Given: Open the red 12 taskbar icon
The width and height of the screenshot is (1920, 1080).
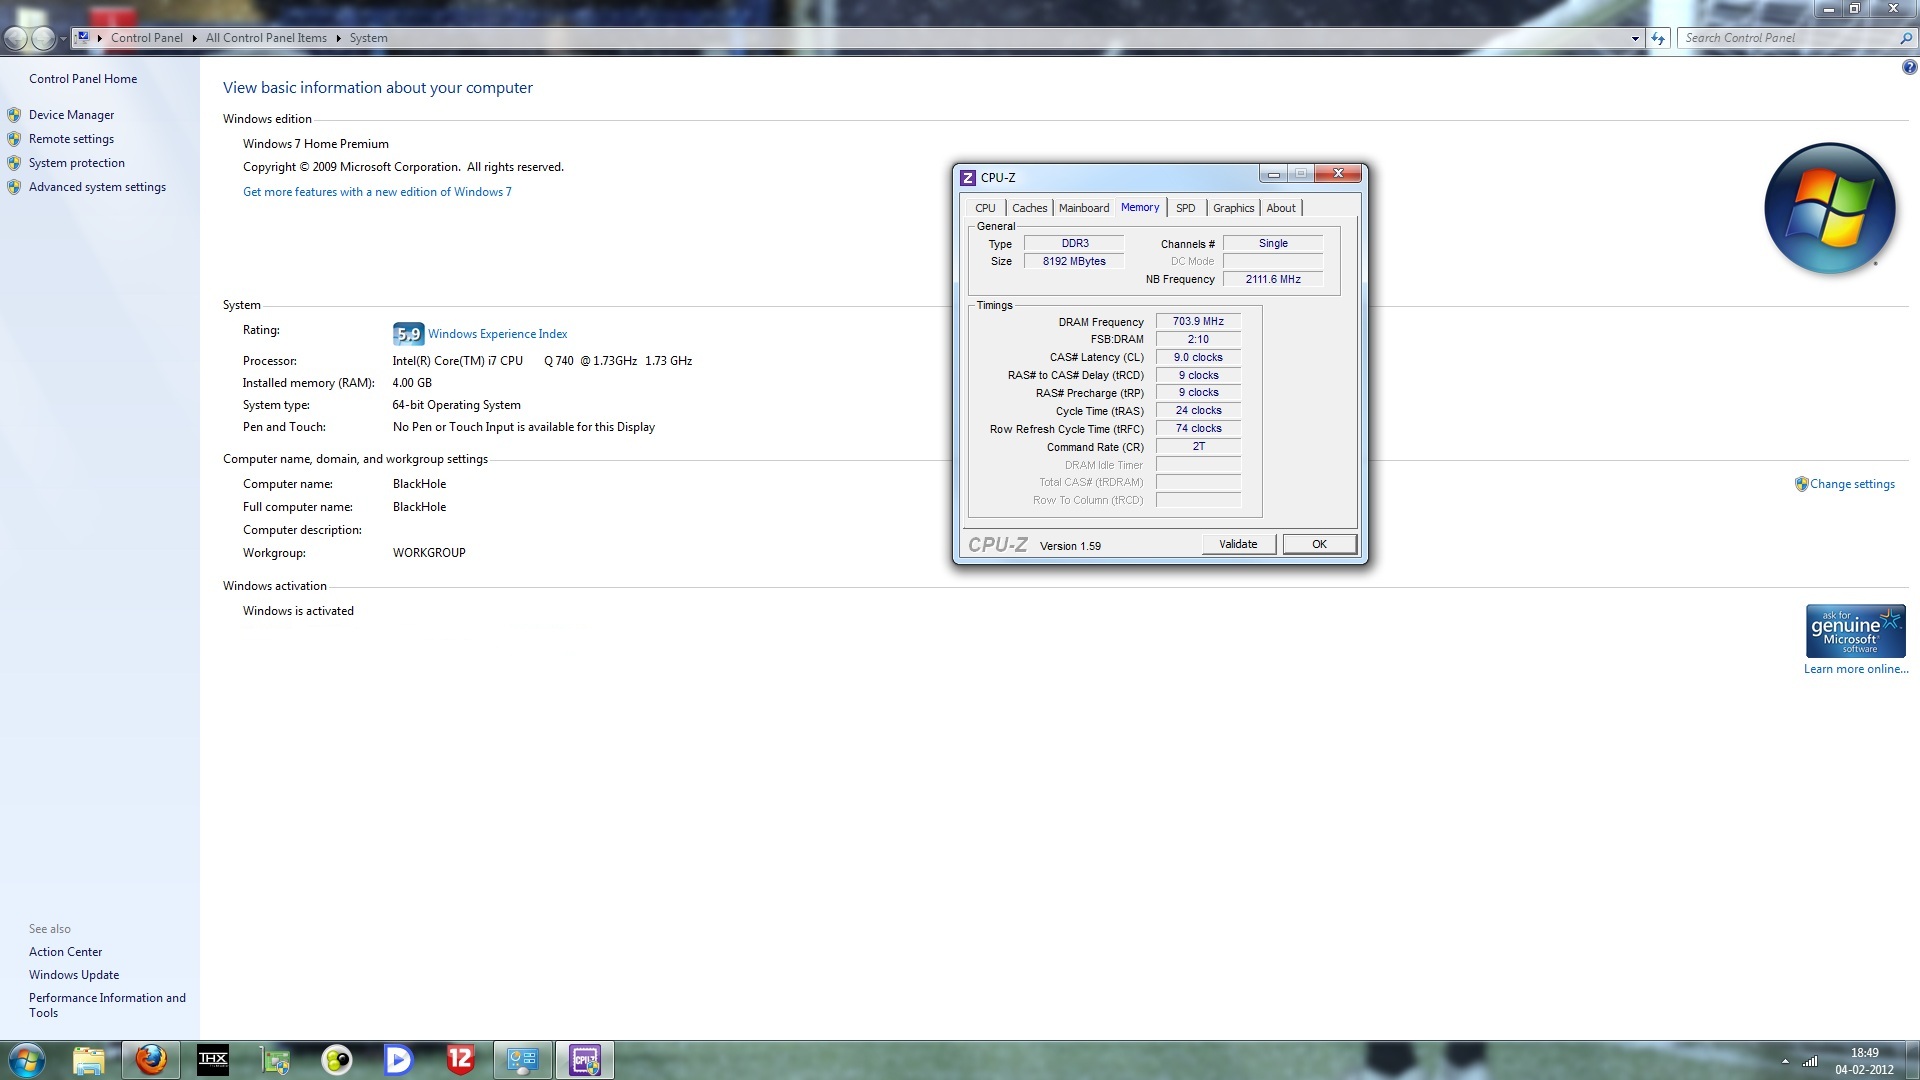Looking at the screenshot, I should click(460, 1060).
